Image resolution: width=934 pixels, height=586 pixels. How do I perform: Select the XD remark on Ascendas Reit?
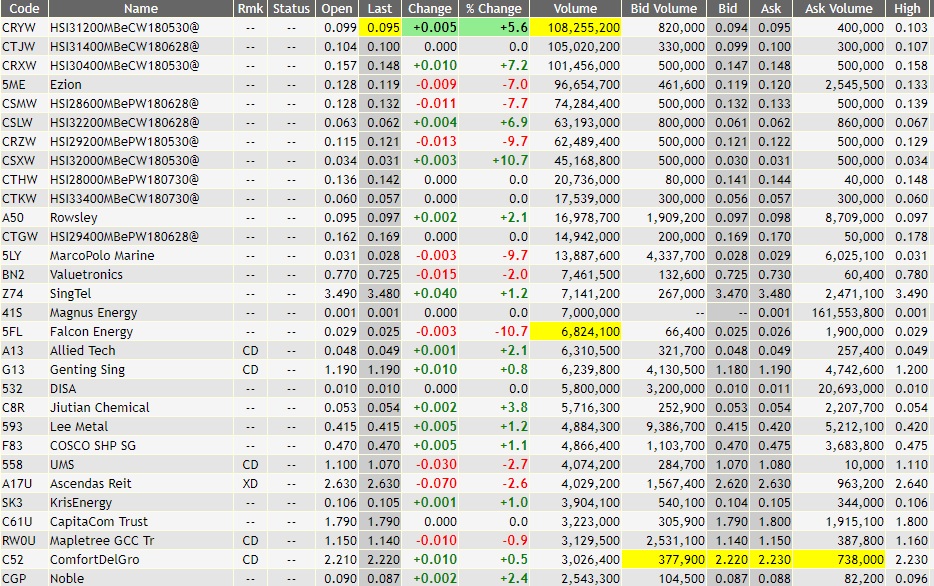coord(248,484)
